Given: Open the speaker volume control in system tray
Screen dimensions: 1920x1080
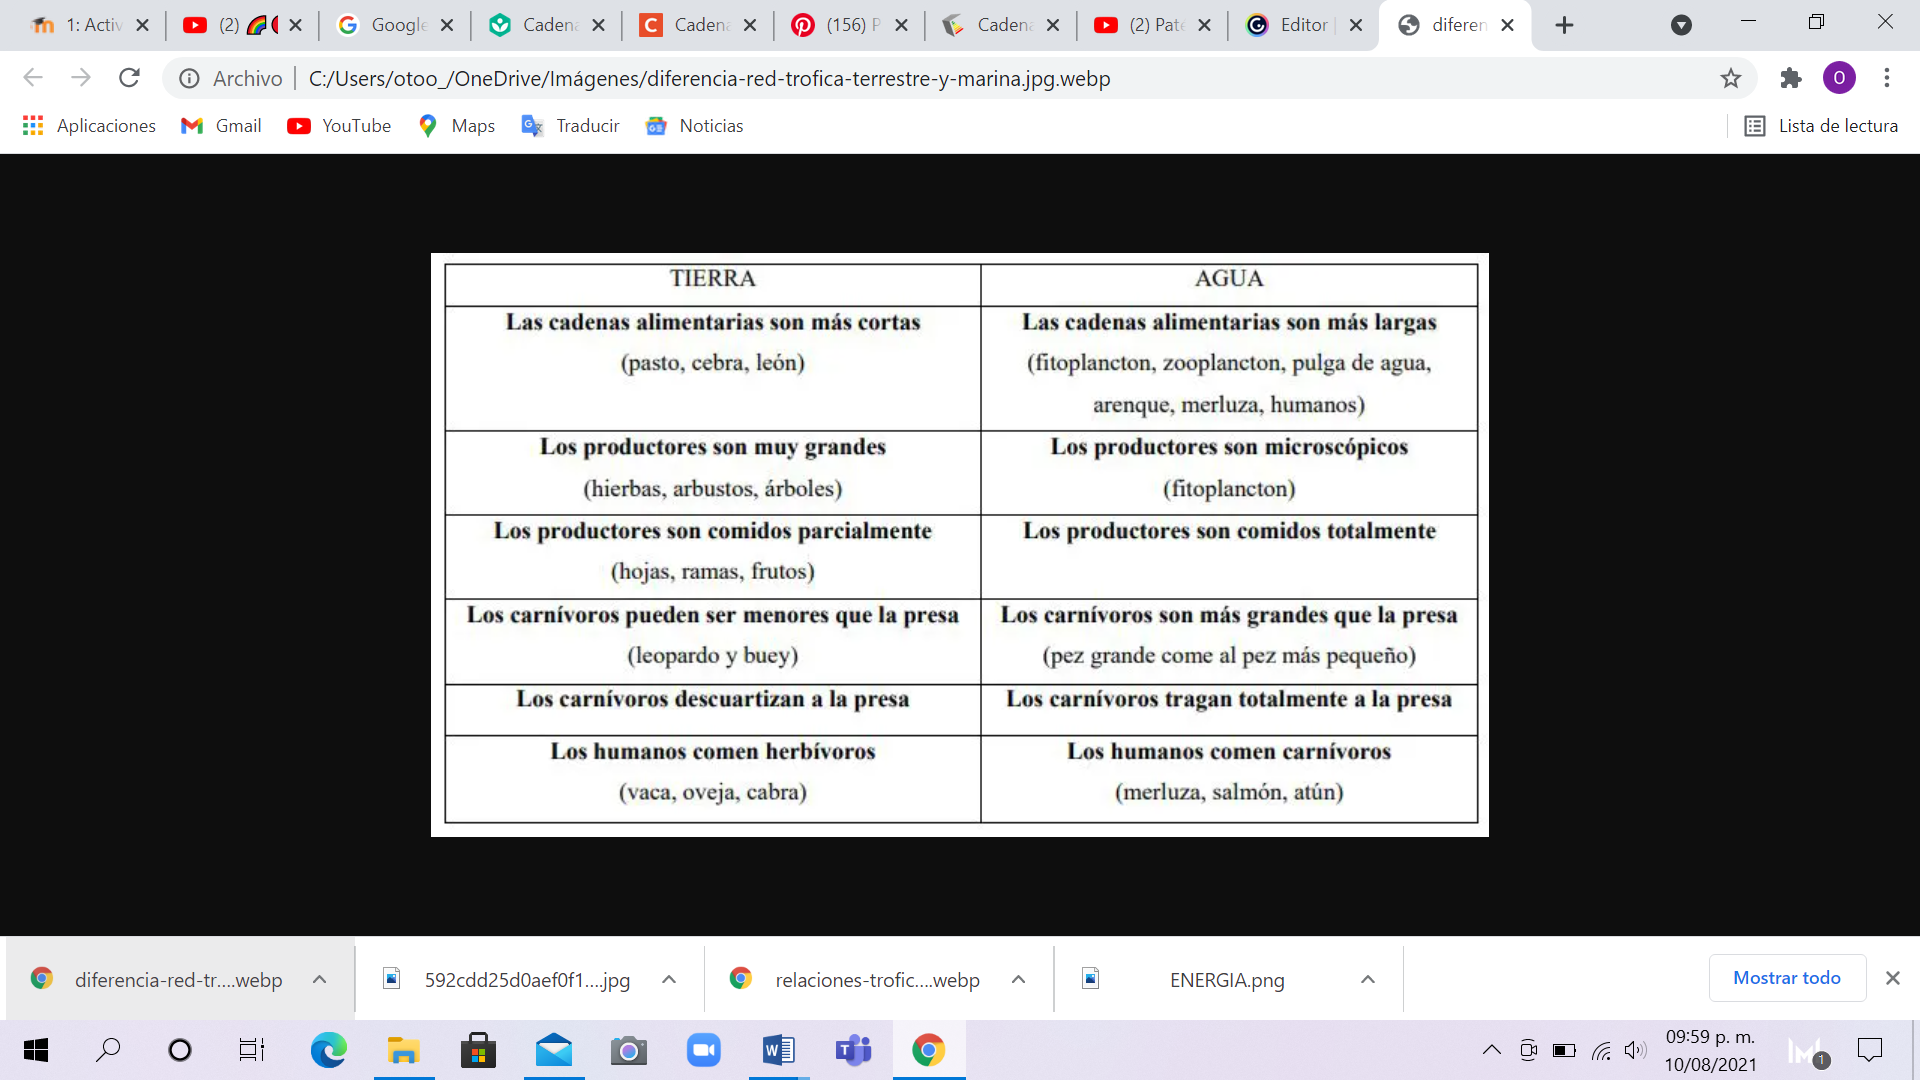Looking at the screenshot, I should (x=1634, y=1050).
